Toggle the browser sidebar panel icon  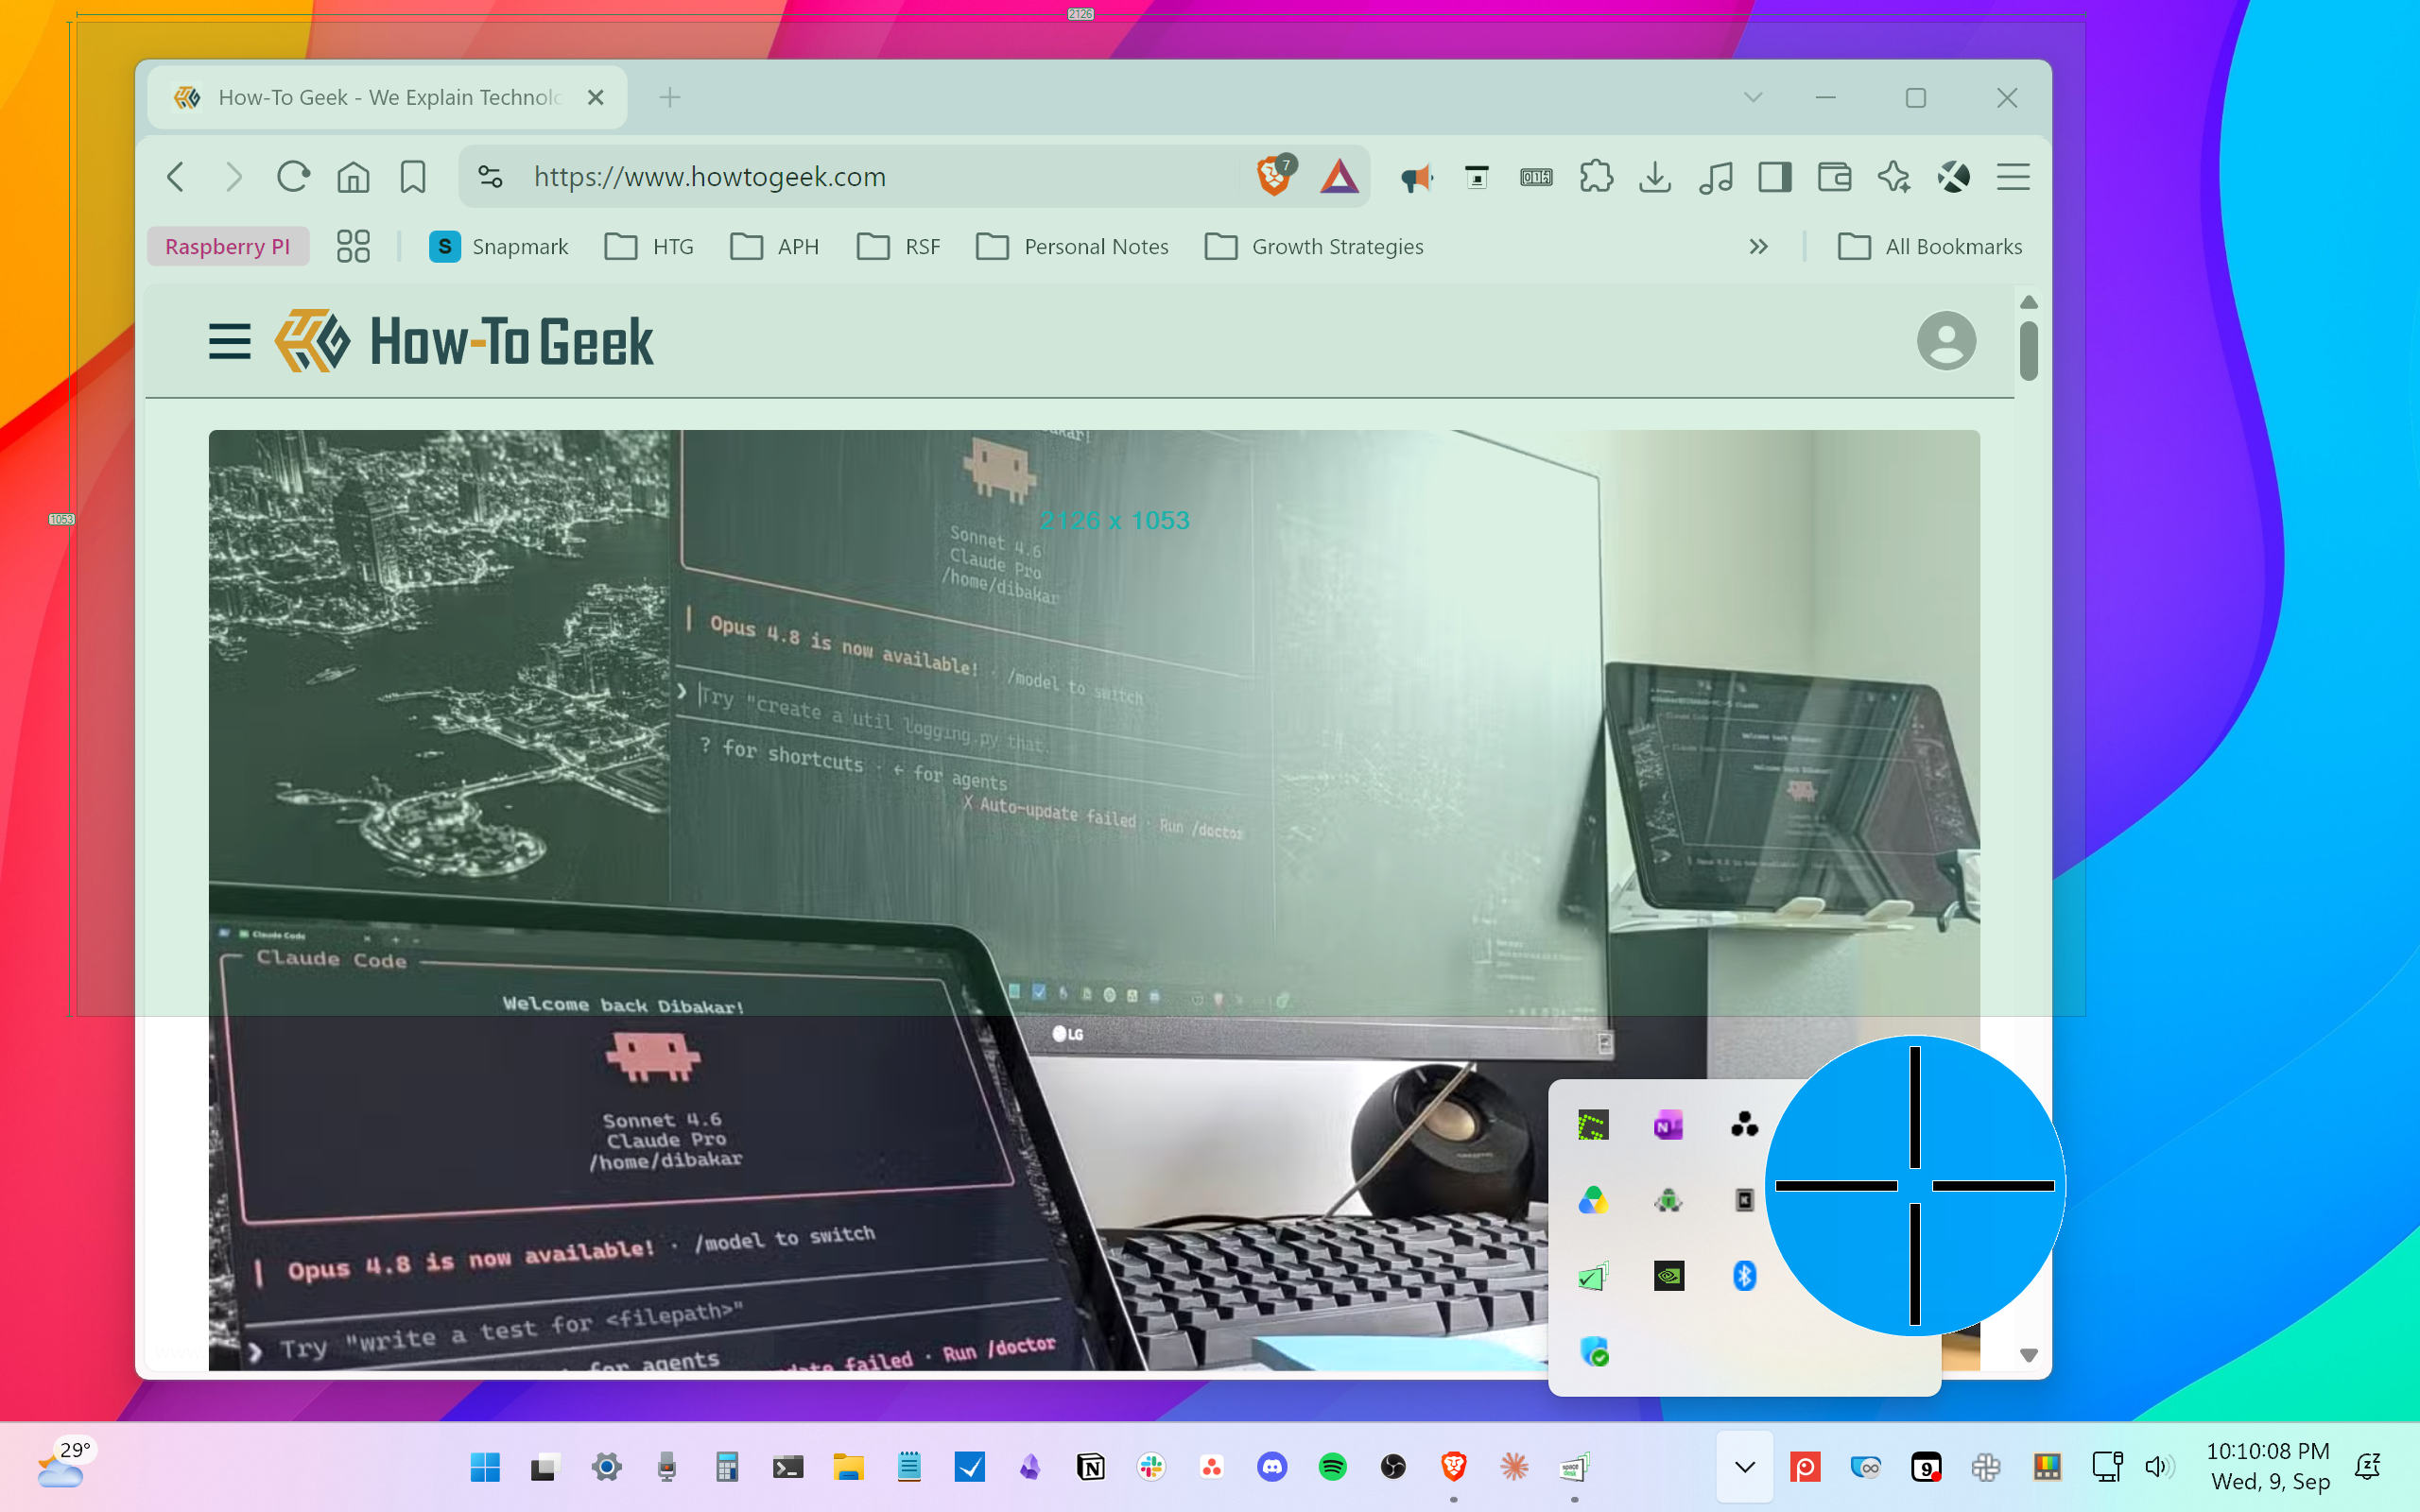[x=1775, y=177]
